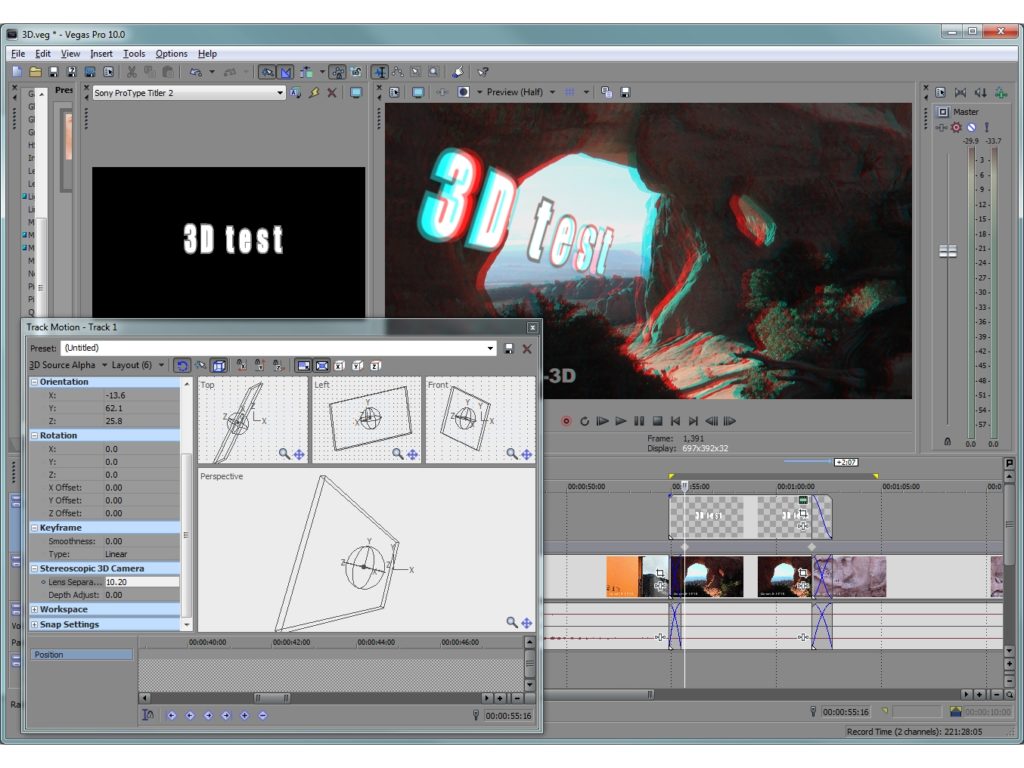Screen dimensions: 1024x768
Task: Delete the current Track Motion preset
Action: point(525,348)
